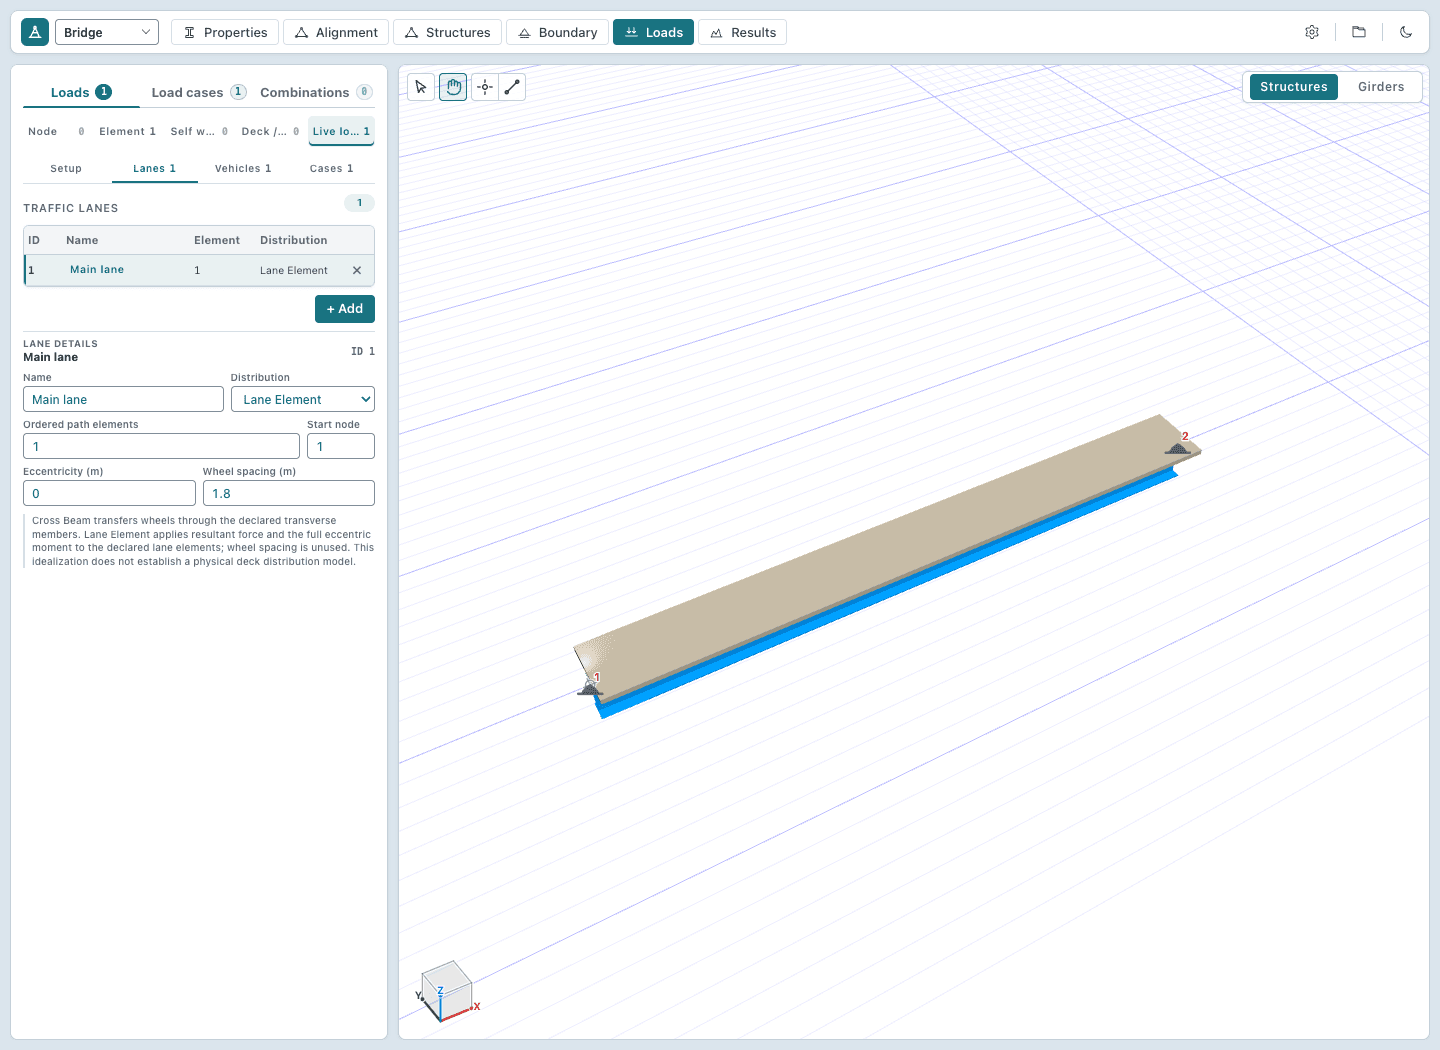Click support symbol at node 1
The height and width of the screenshot is (1050, 1440).
(590, 687)
